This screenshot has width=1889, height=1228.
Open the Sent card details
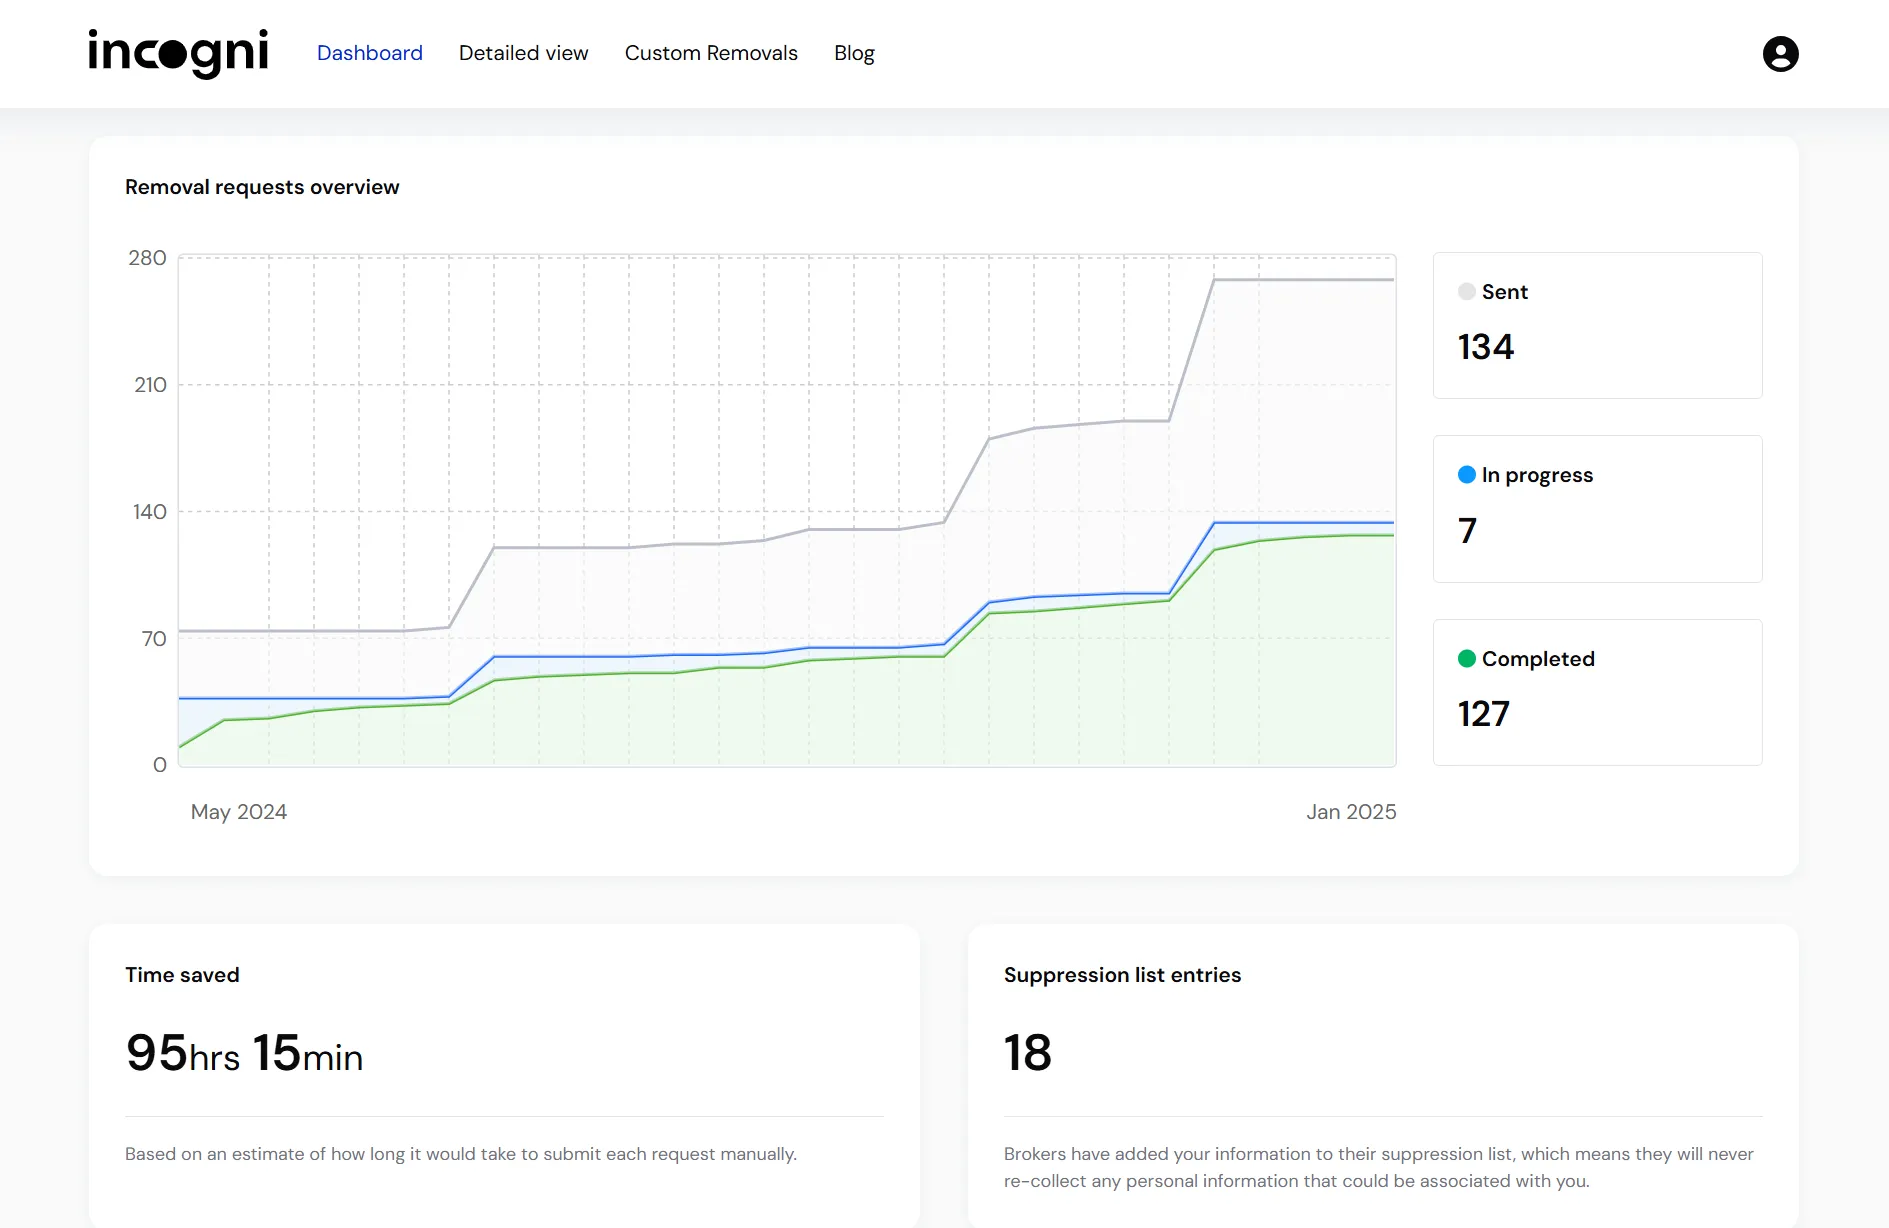coord(1597,325)
